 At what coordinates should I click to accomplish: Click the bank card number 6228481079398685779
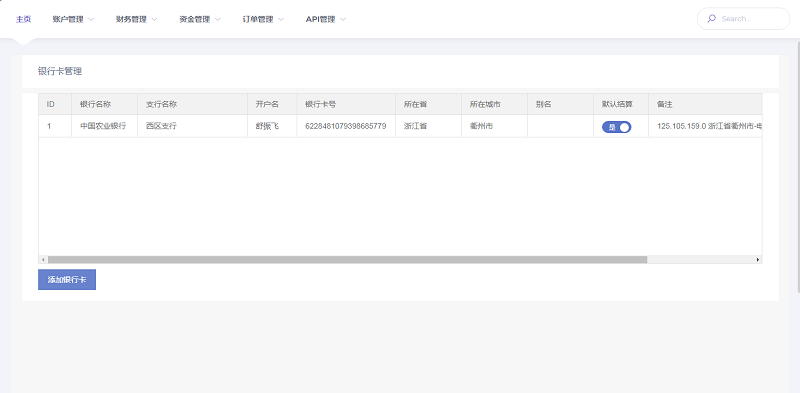pos(345,126)
